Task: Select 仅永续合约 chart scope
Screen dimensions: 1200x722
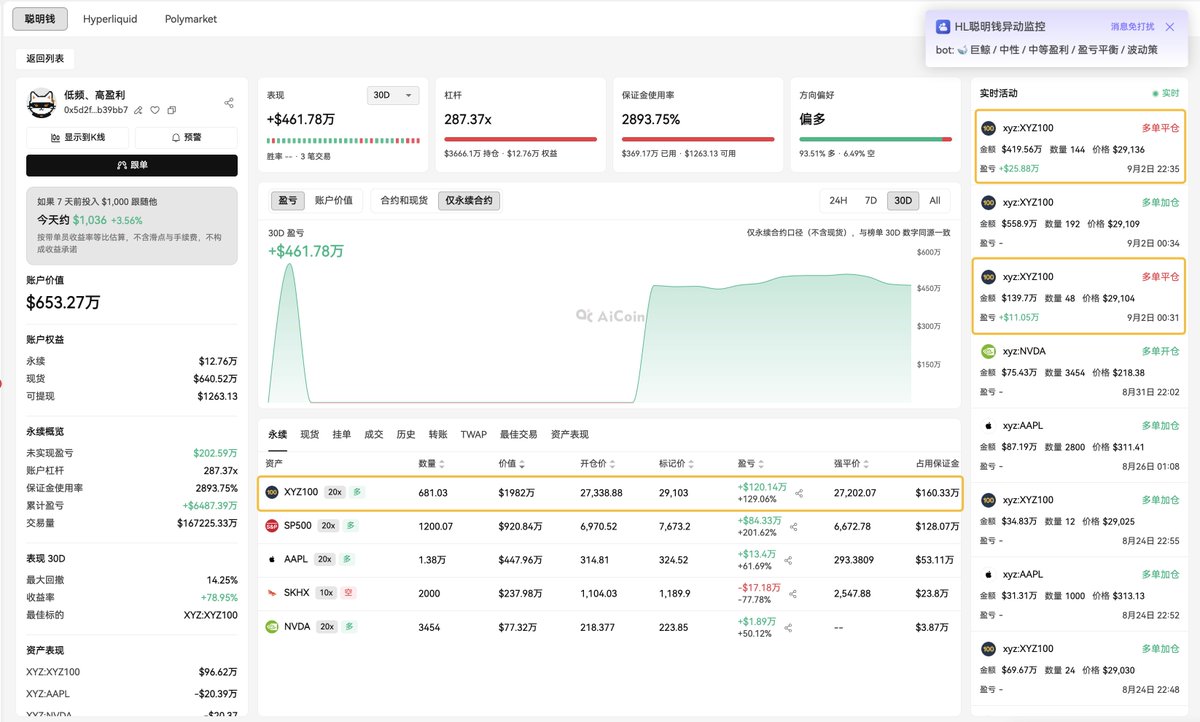Action: 468,200
